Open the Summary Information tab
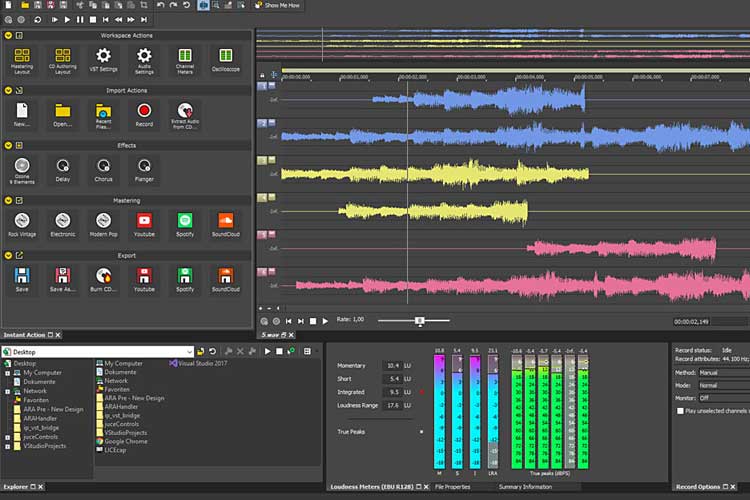 [x=525, y=487]
